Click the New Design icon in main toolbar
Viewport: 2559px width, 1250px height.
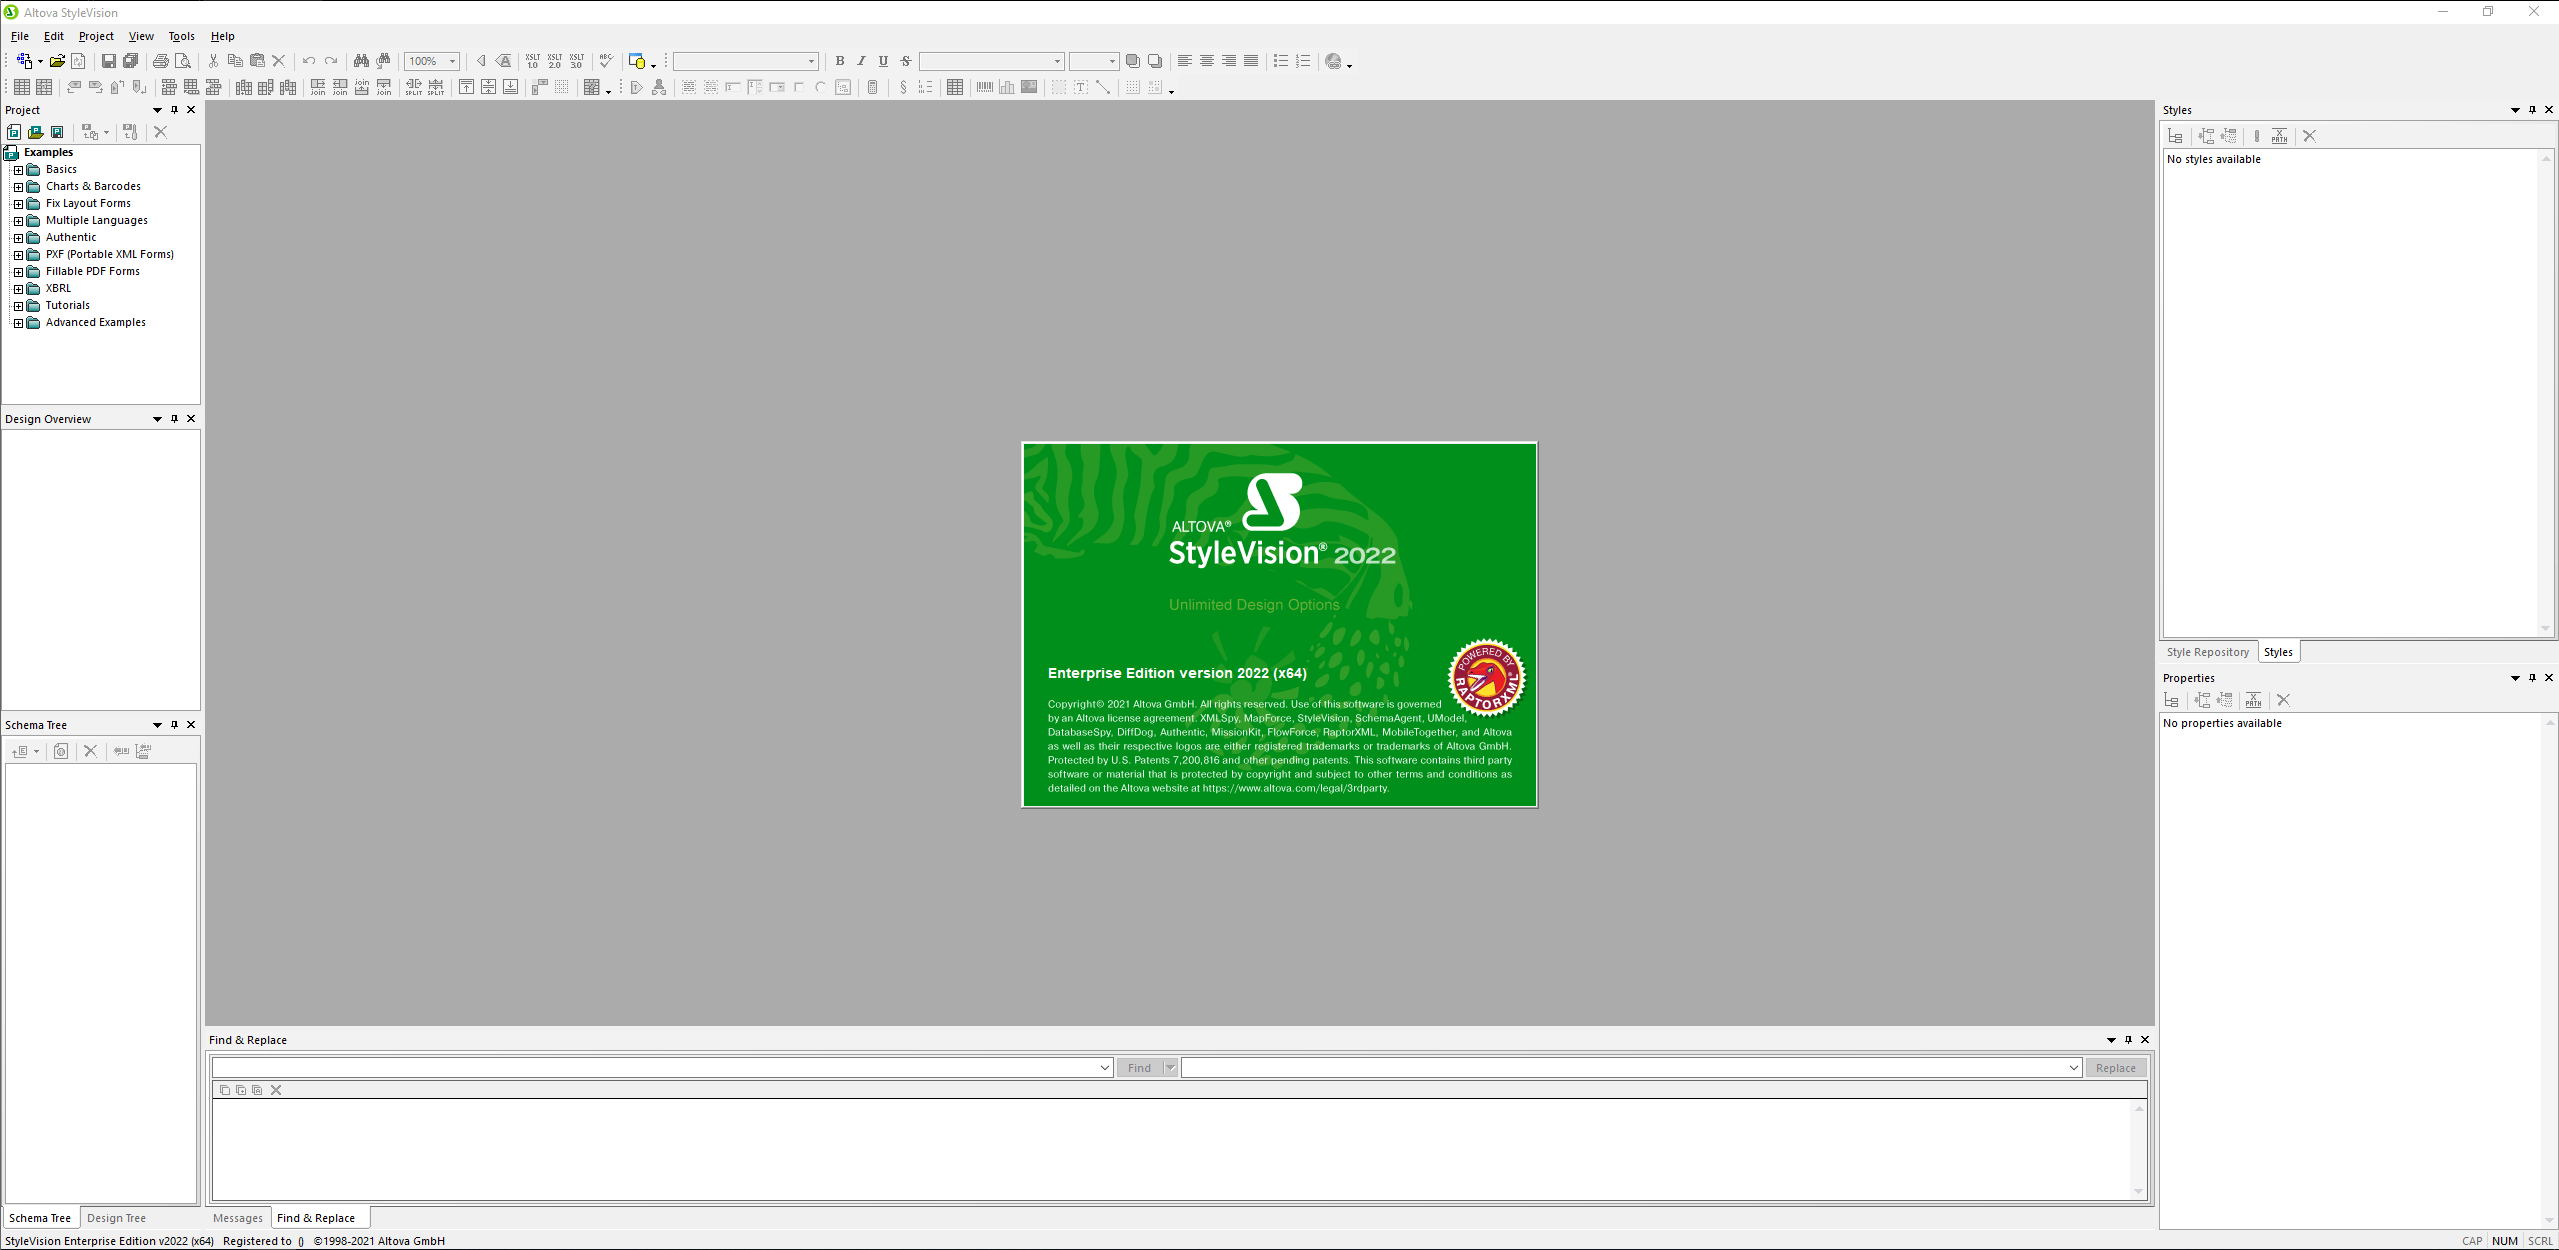24,61
